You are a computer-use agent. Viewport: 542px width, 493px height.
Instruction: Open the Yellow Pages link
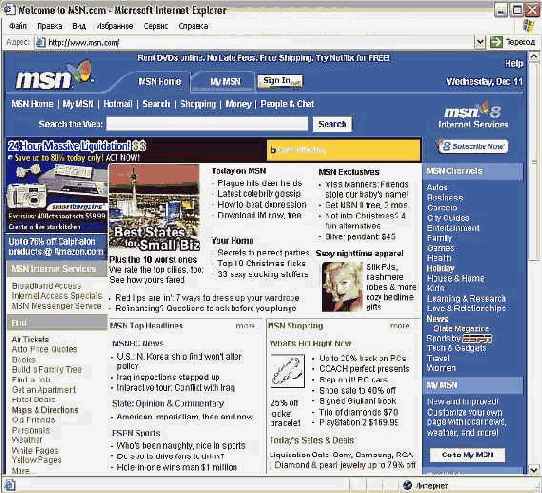[x=37, y=459]
